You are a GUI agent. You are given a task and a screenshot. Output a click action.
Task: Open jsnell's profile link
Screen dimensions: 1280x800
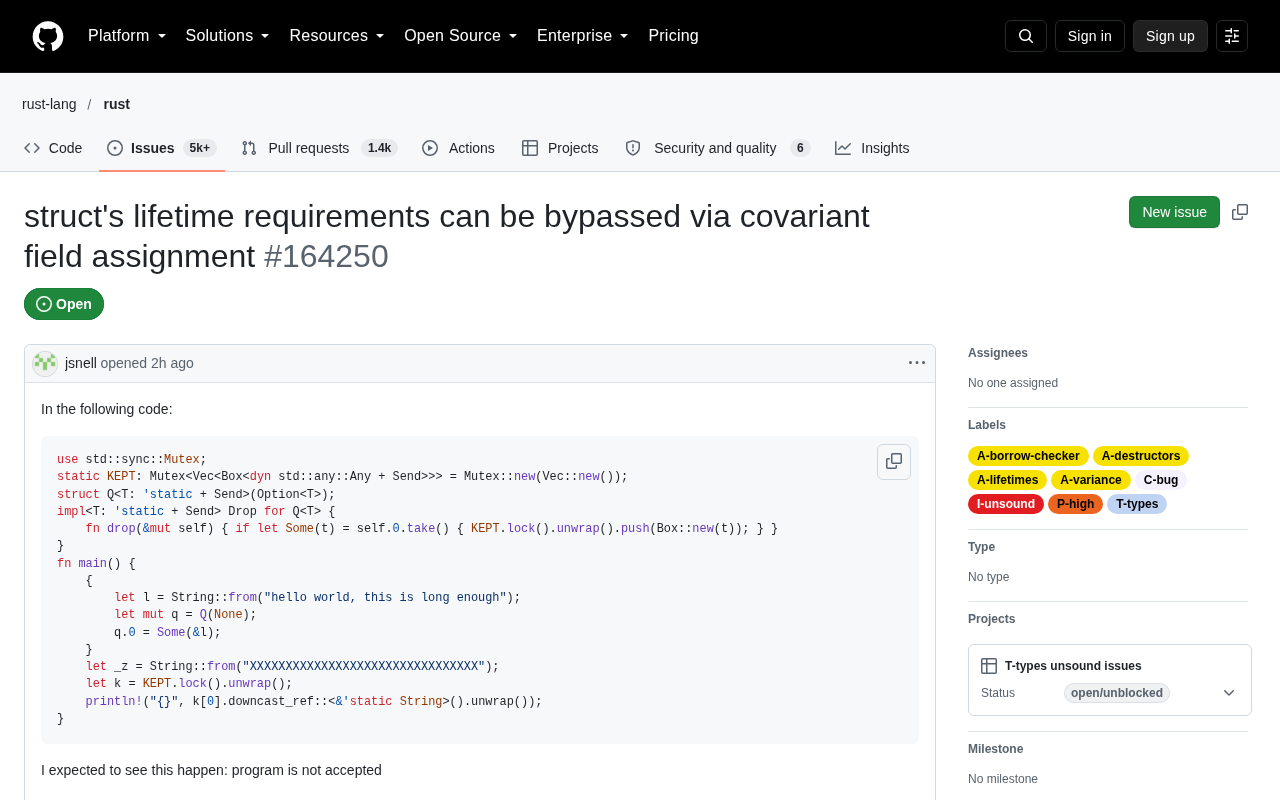[81, 363]
